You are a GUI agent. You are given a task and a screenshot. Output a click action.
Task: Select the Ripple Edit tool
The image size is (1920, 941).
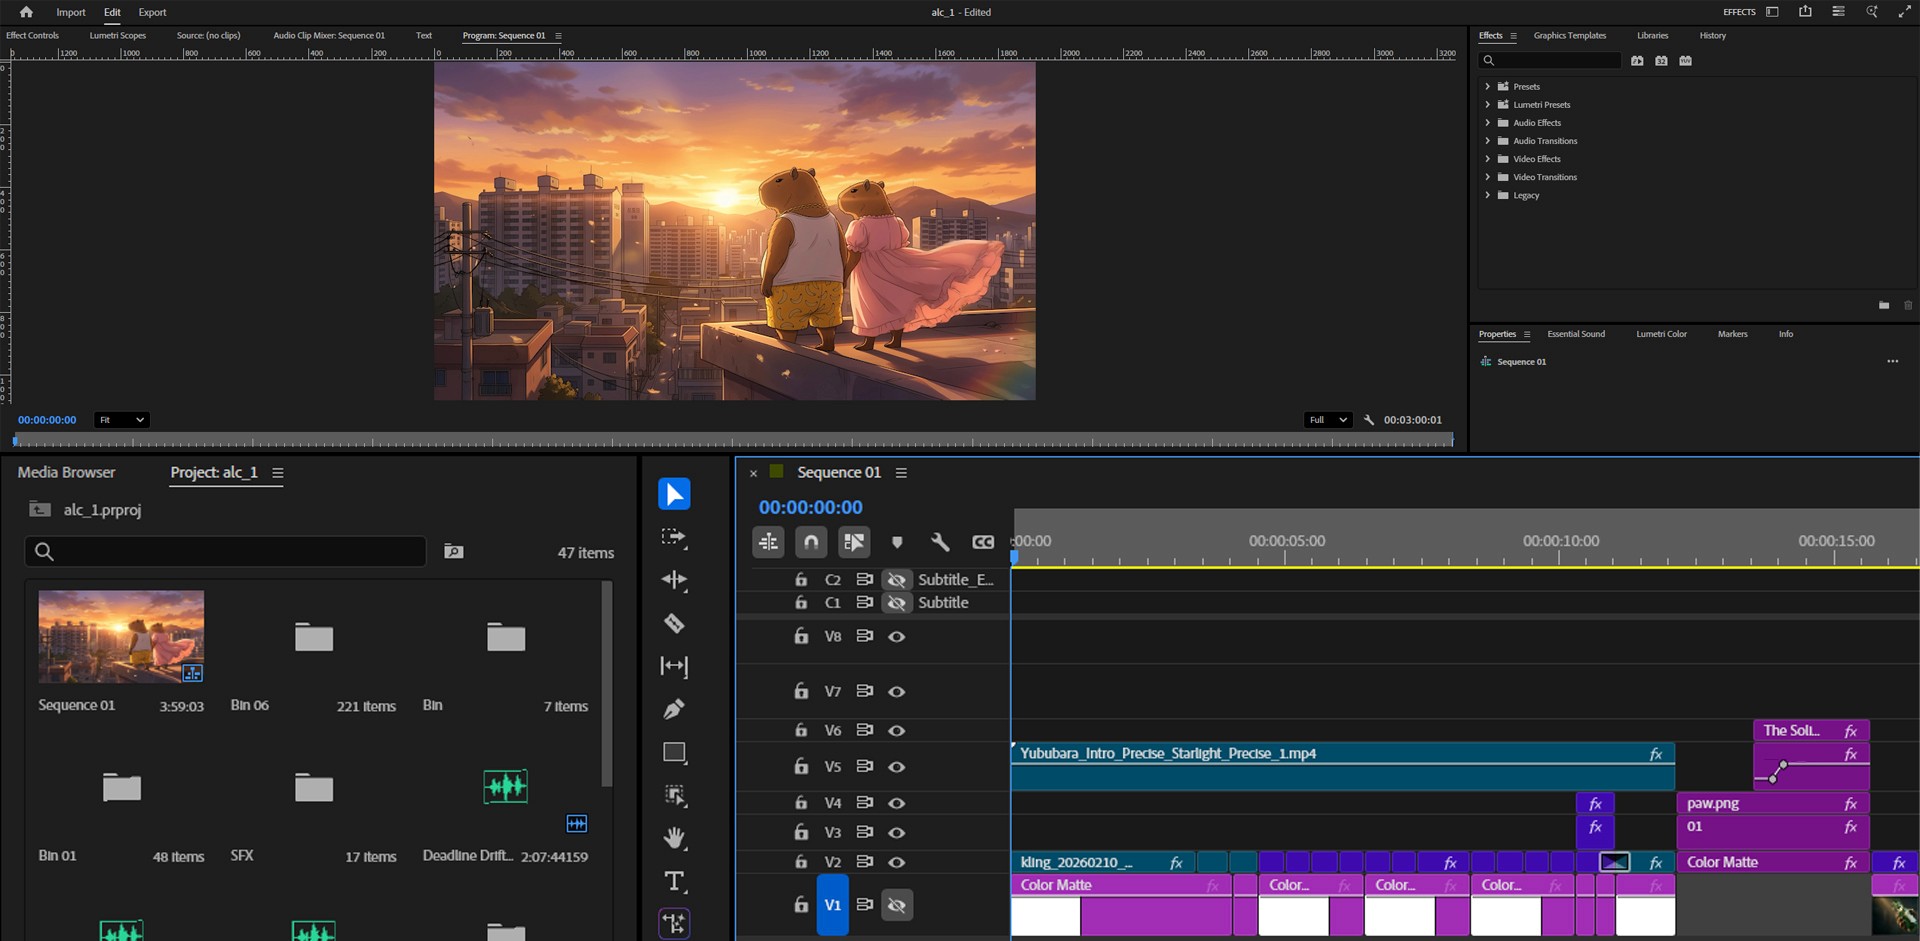pyautogui.click(x=674, y=580)
